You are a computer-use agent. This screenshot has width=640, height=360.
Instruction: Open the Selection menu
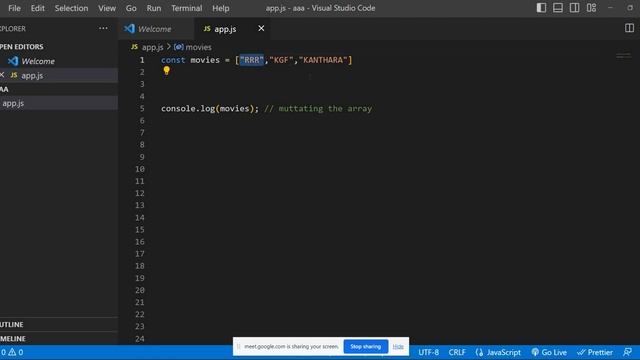point(71,8)
